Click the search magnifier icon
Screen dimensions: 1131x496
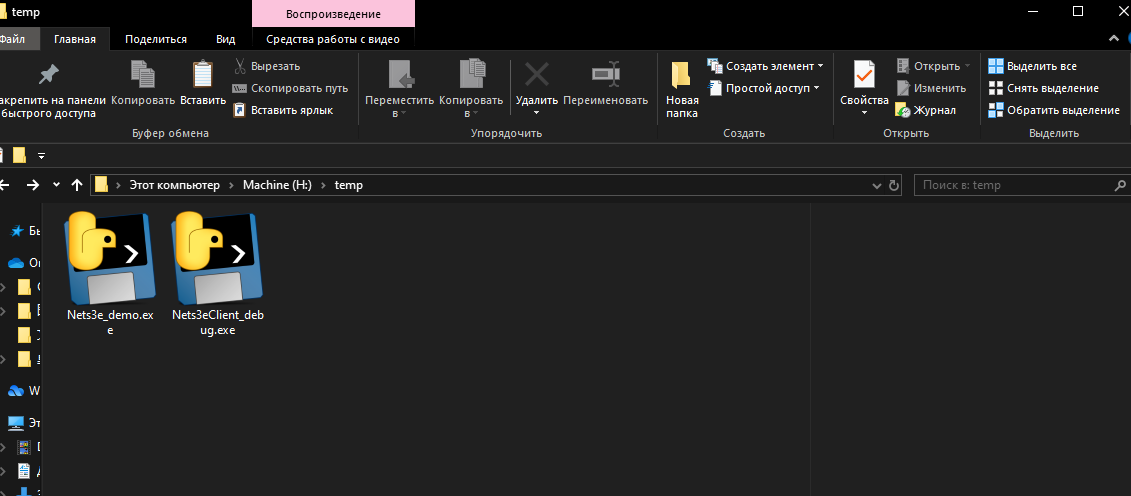1121,185
